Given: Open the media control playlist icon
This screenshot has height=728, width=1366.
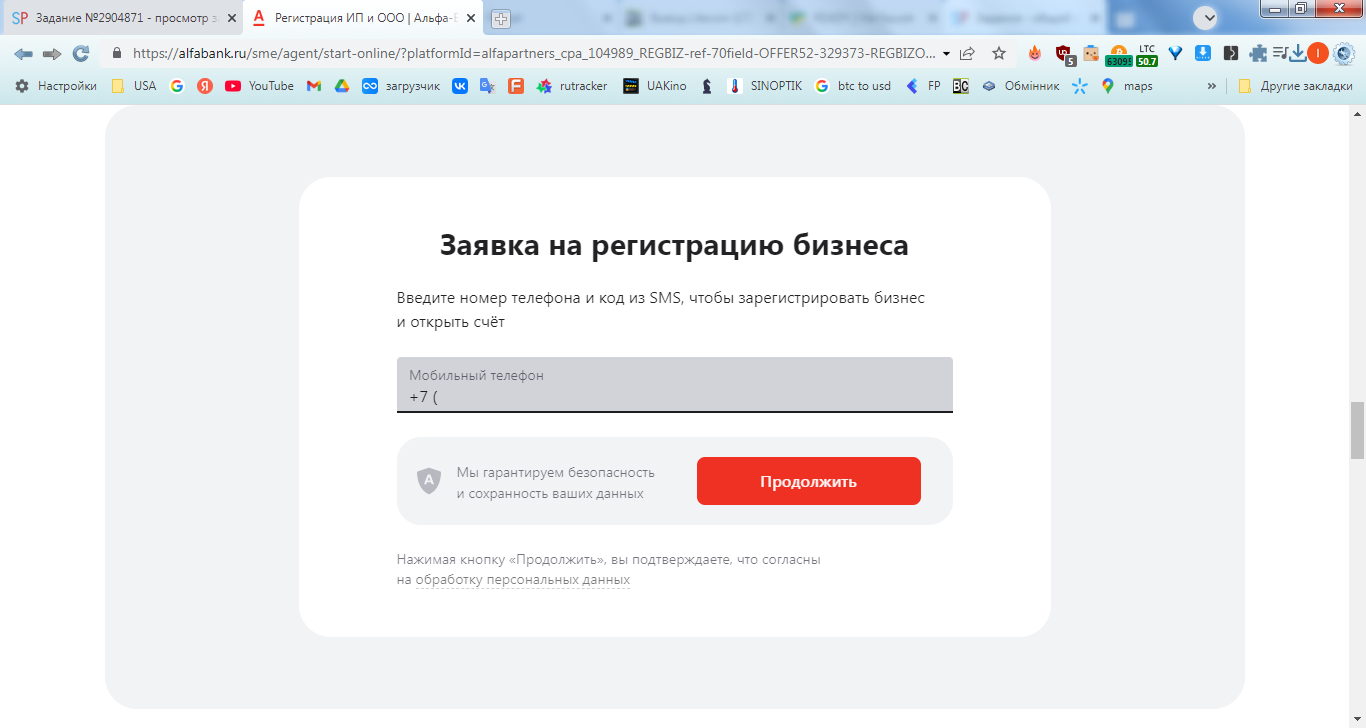Looking at the screenshot, I should 1281,53.
